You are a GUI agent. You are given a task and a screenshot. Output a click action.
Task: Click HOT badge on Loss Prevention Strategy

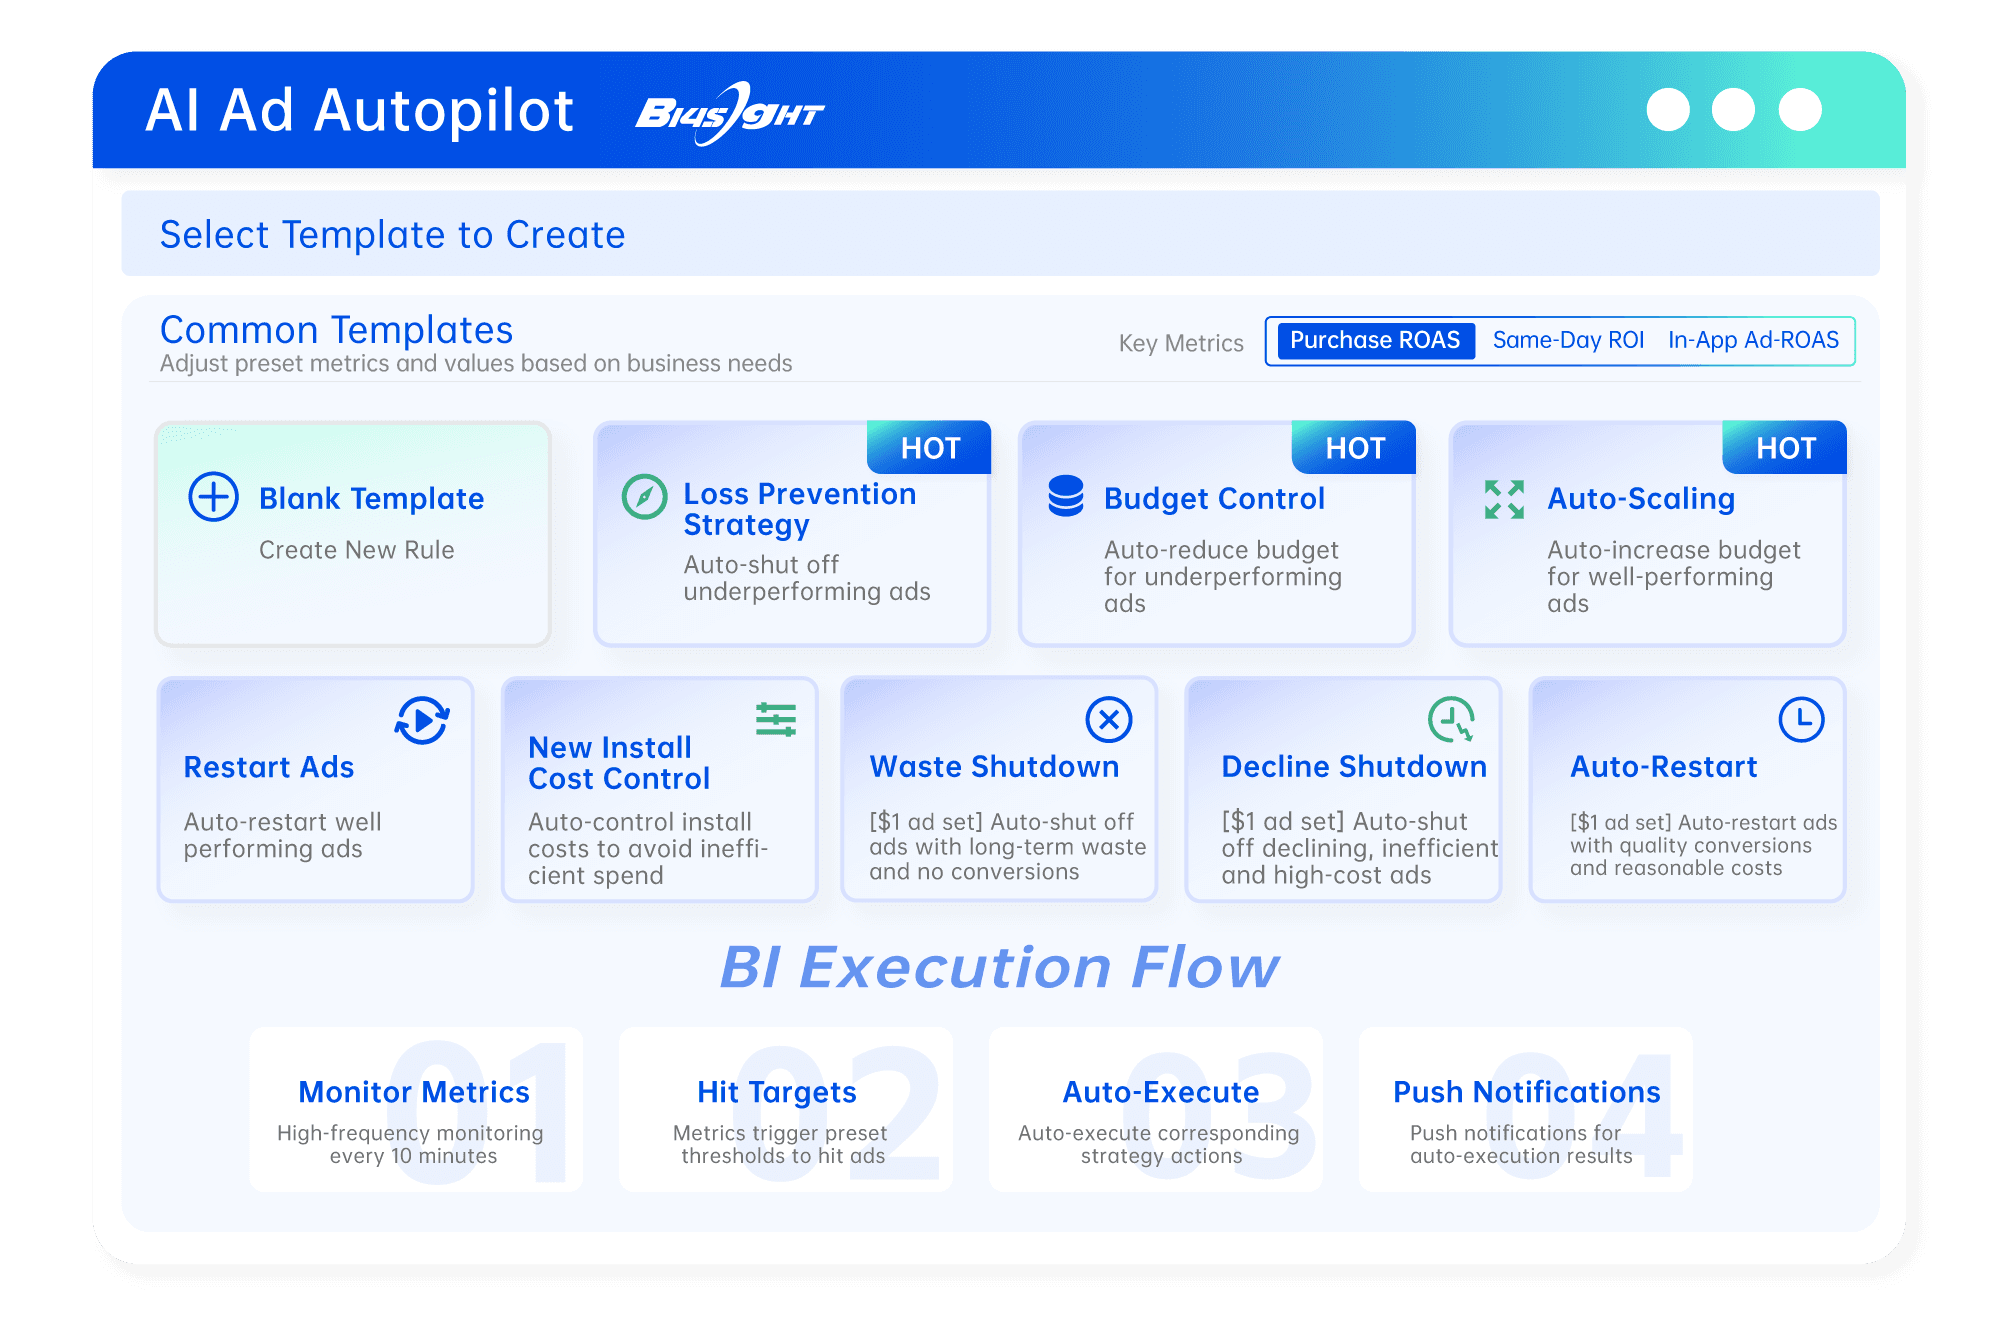tap(929, 447)
